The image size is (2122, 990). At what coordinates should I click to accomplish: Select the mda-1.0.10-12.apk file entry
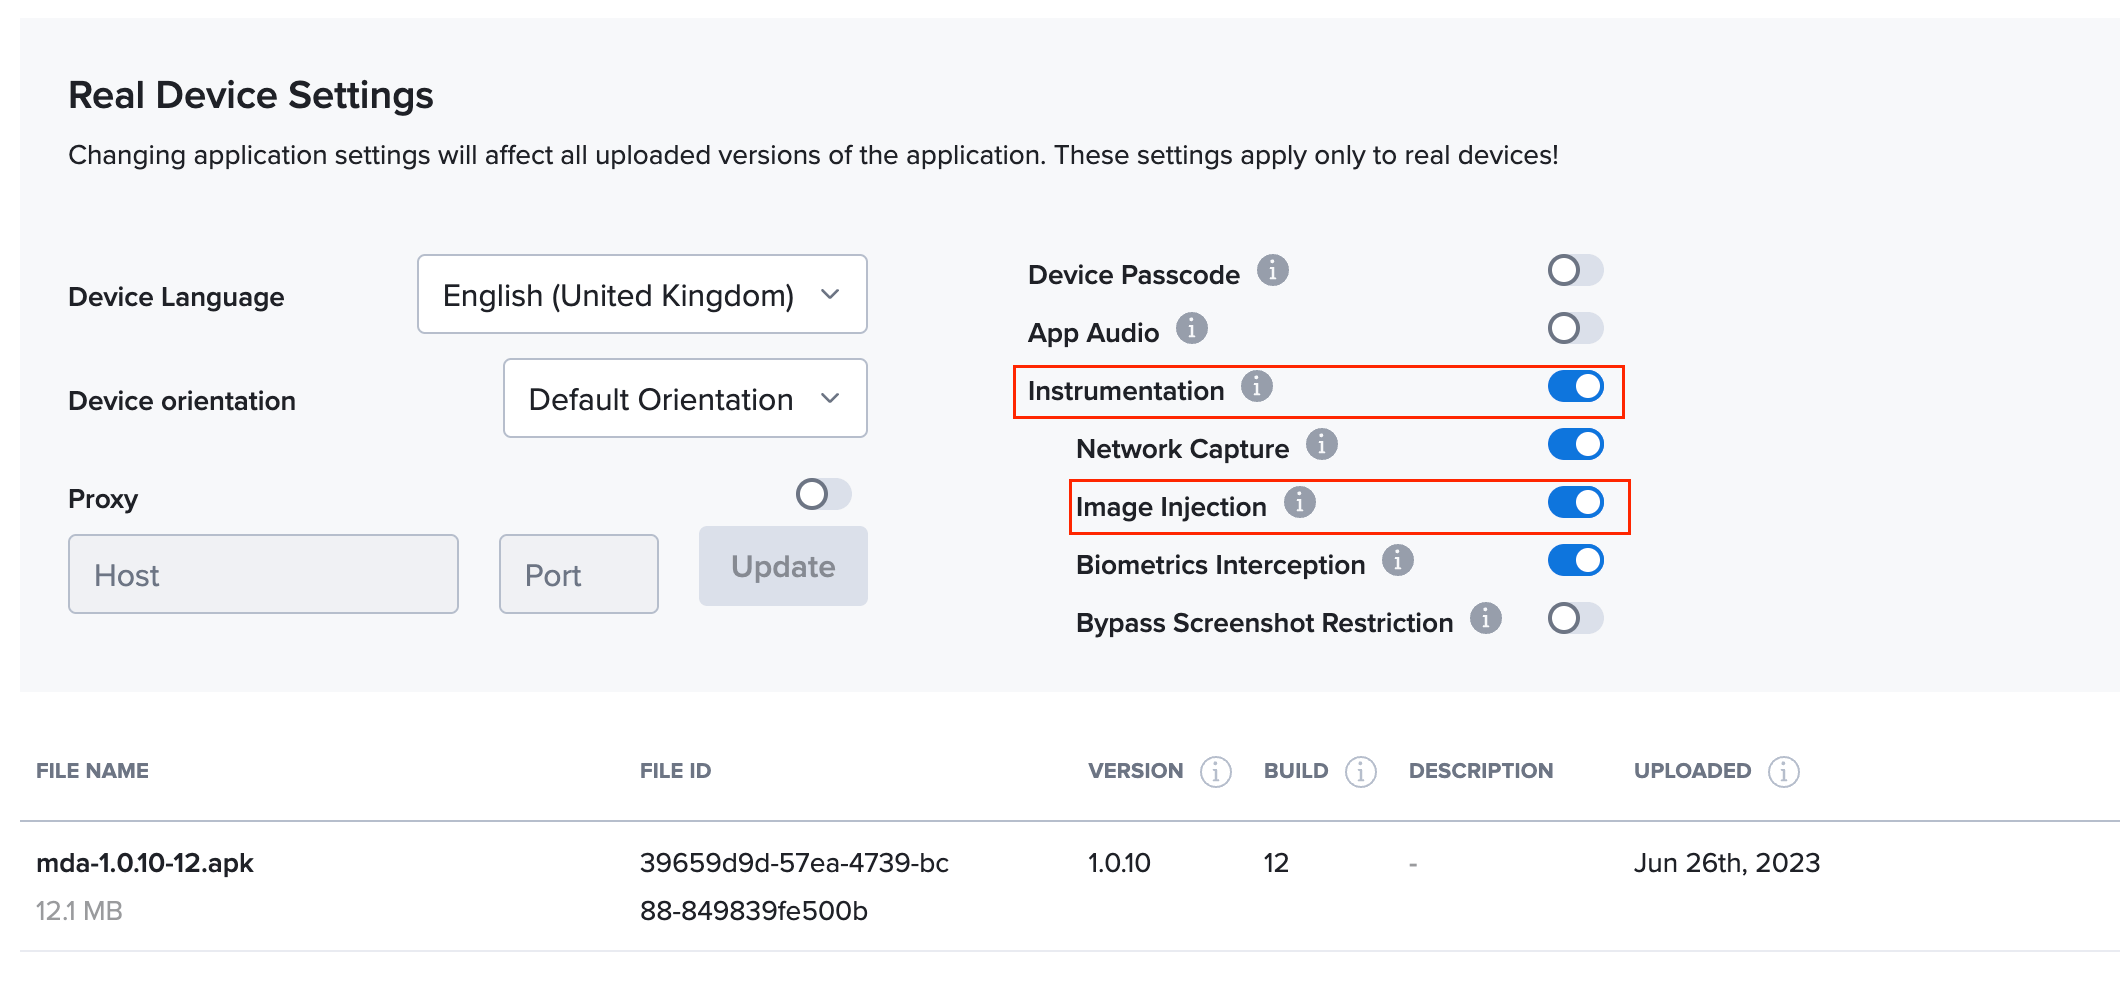point(144,863)
